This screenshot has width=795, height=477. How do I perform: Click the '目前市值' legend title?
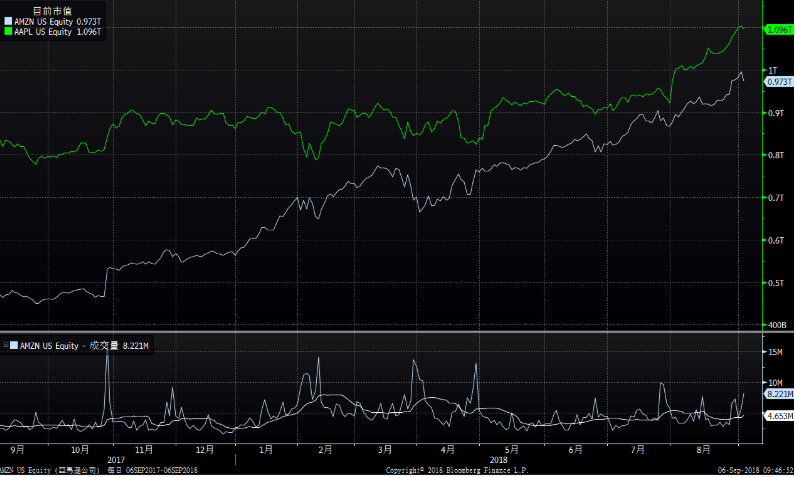[x=52, y=11]
